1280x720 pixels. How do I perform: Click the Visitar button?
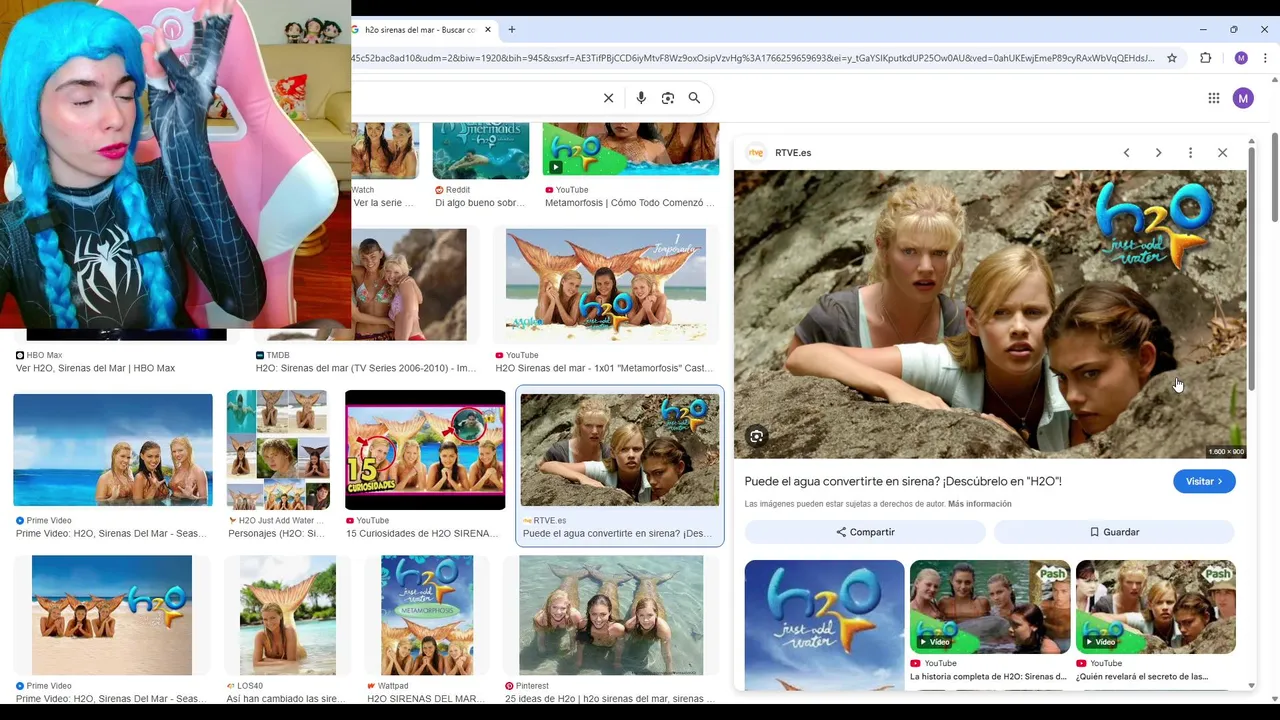point(1204,482)
